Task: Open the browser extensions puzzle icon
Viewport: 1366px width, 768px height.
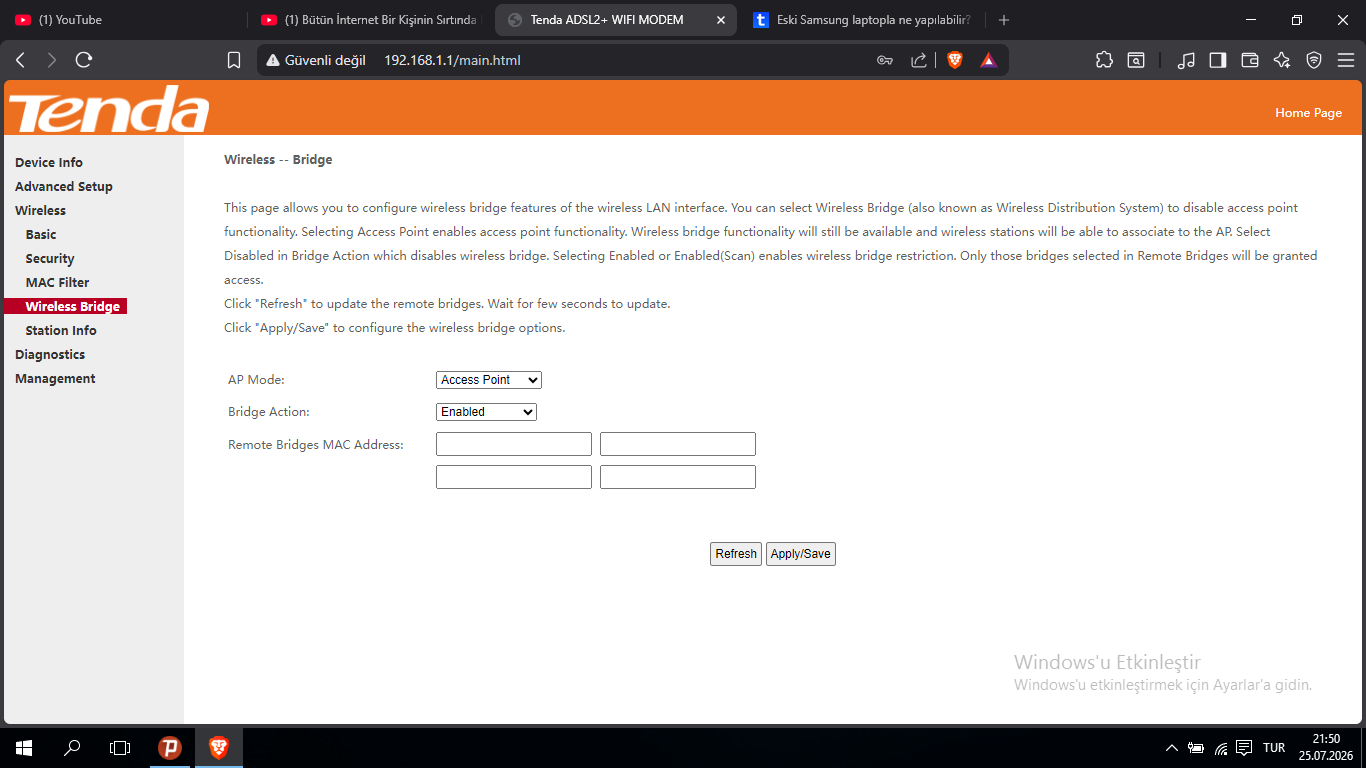Action: coord(1104,60)
